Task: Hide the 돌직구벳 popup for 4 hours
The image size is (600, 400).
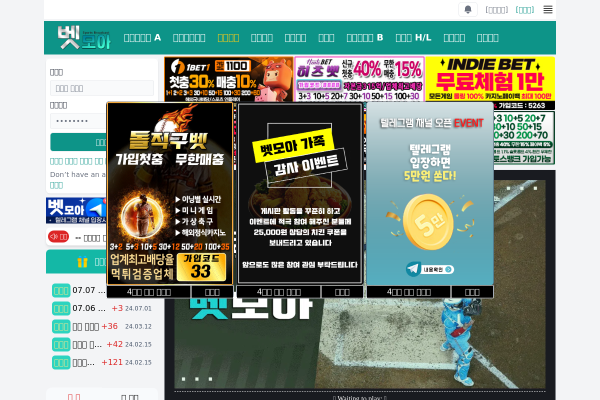Action: click(x=149, y=292)
